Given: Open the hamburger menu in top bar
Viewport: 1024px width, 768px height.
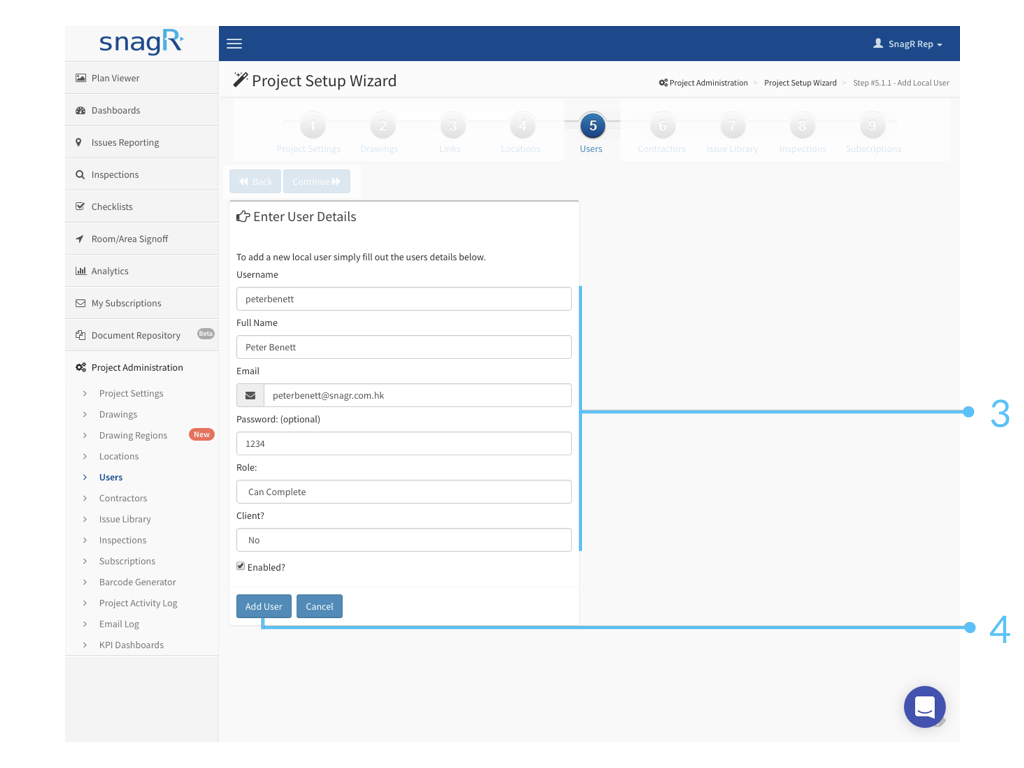Looking at the screenshot, I should tap(234, 44).
